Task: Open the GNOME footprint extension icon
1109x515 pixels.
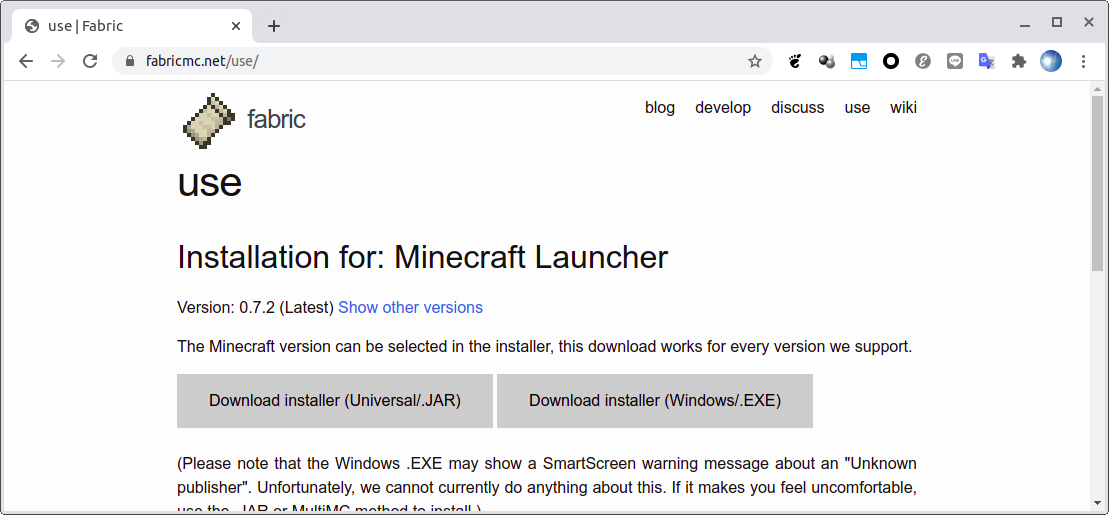Action: pyautogui.click(x=795, y=62)
